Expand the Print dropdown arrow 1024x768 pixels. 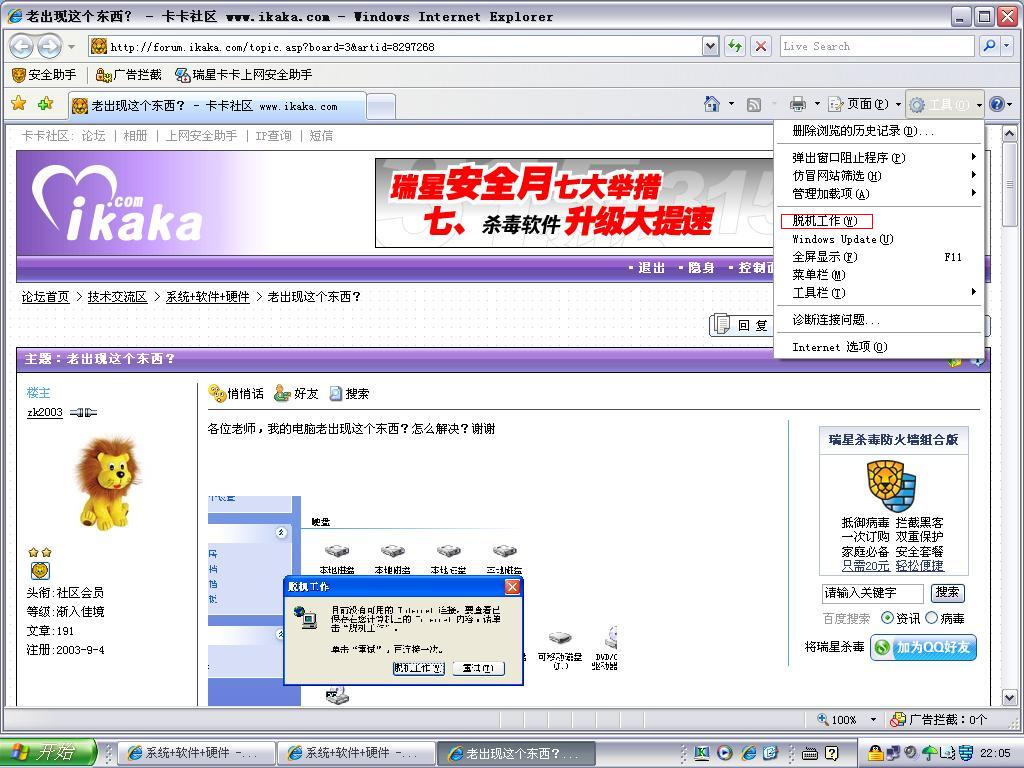(x=816, y=104)
